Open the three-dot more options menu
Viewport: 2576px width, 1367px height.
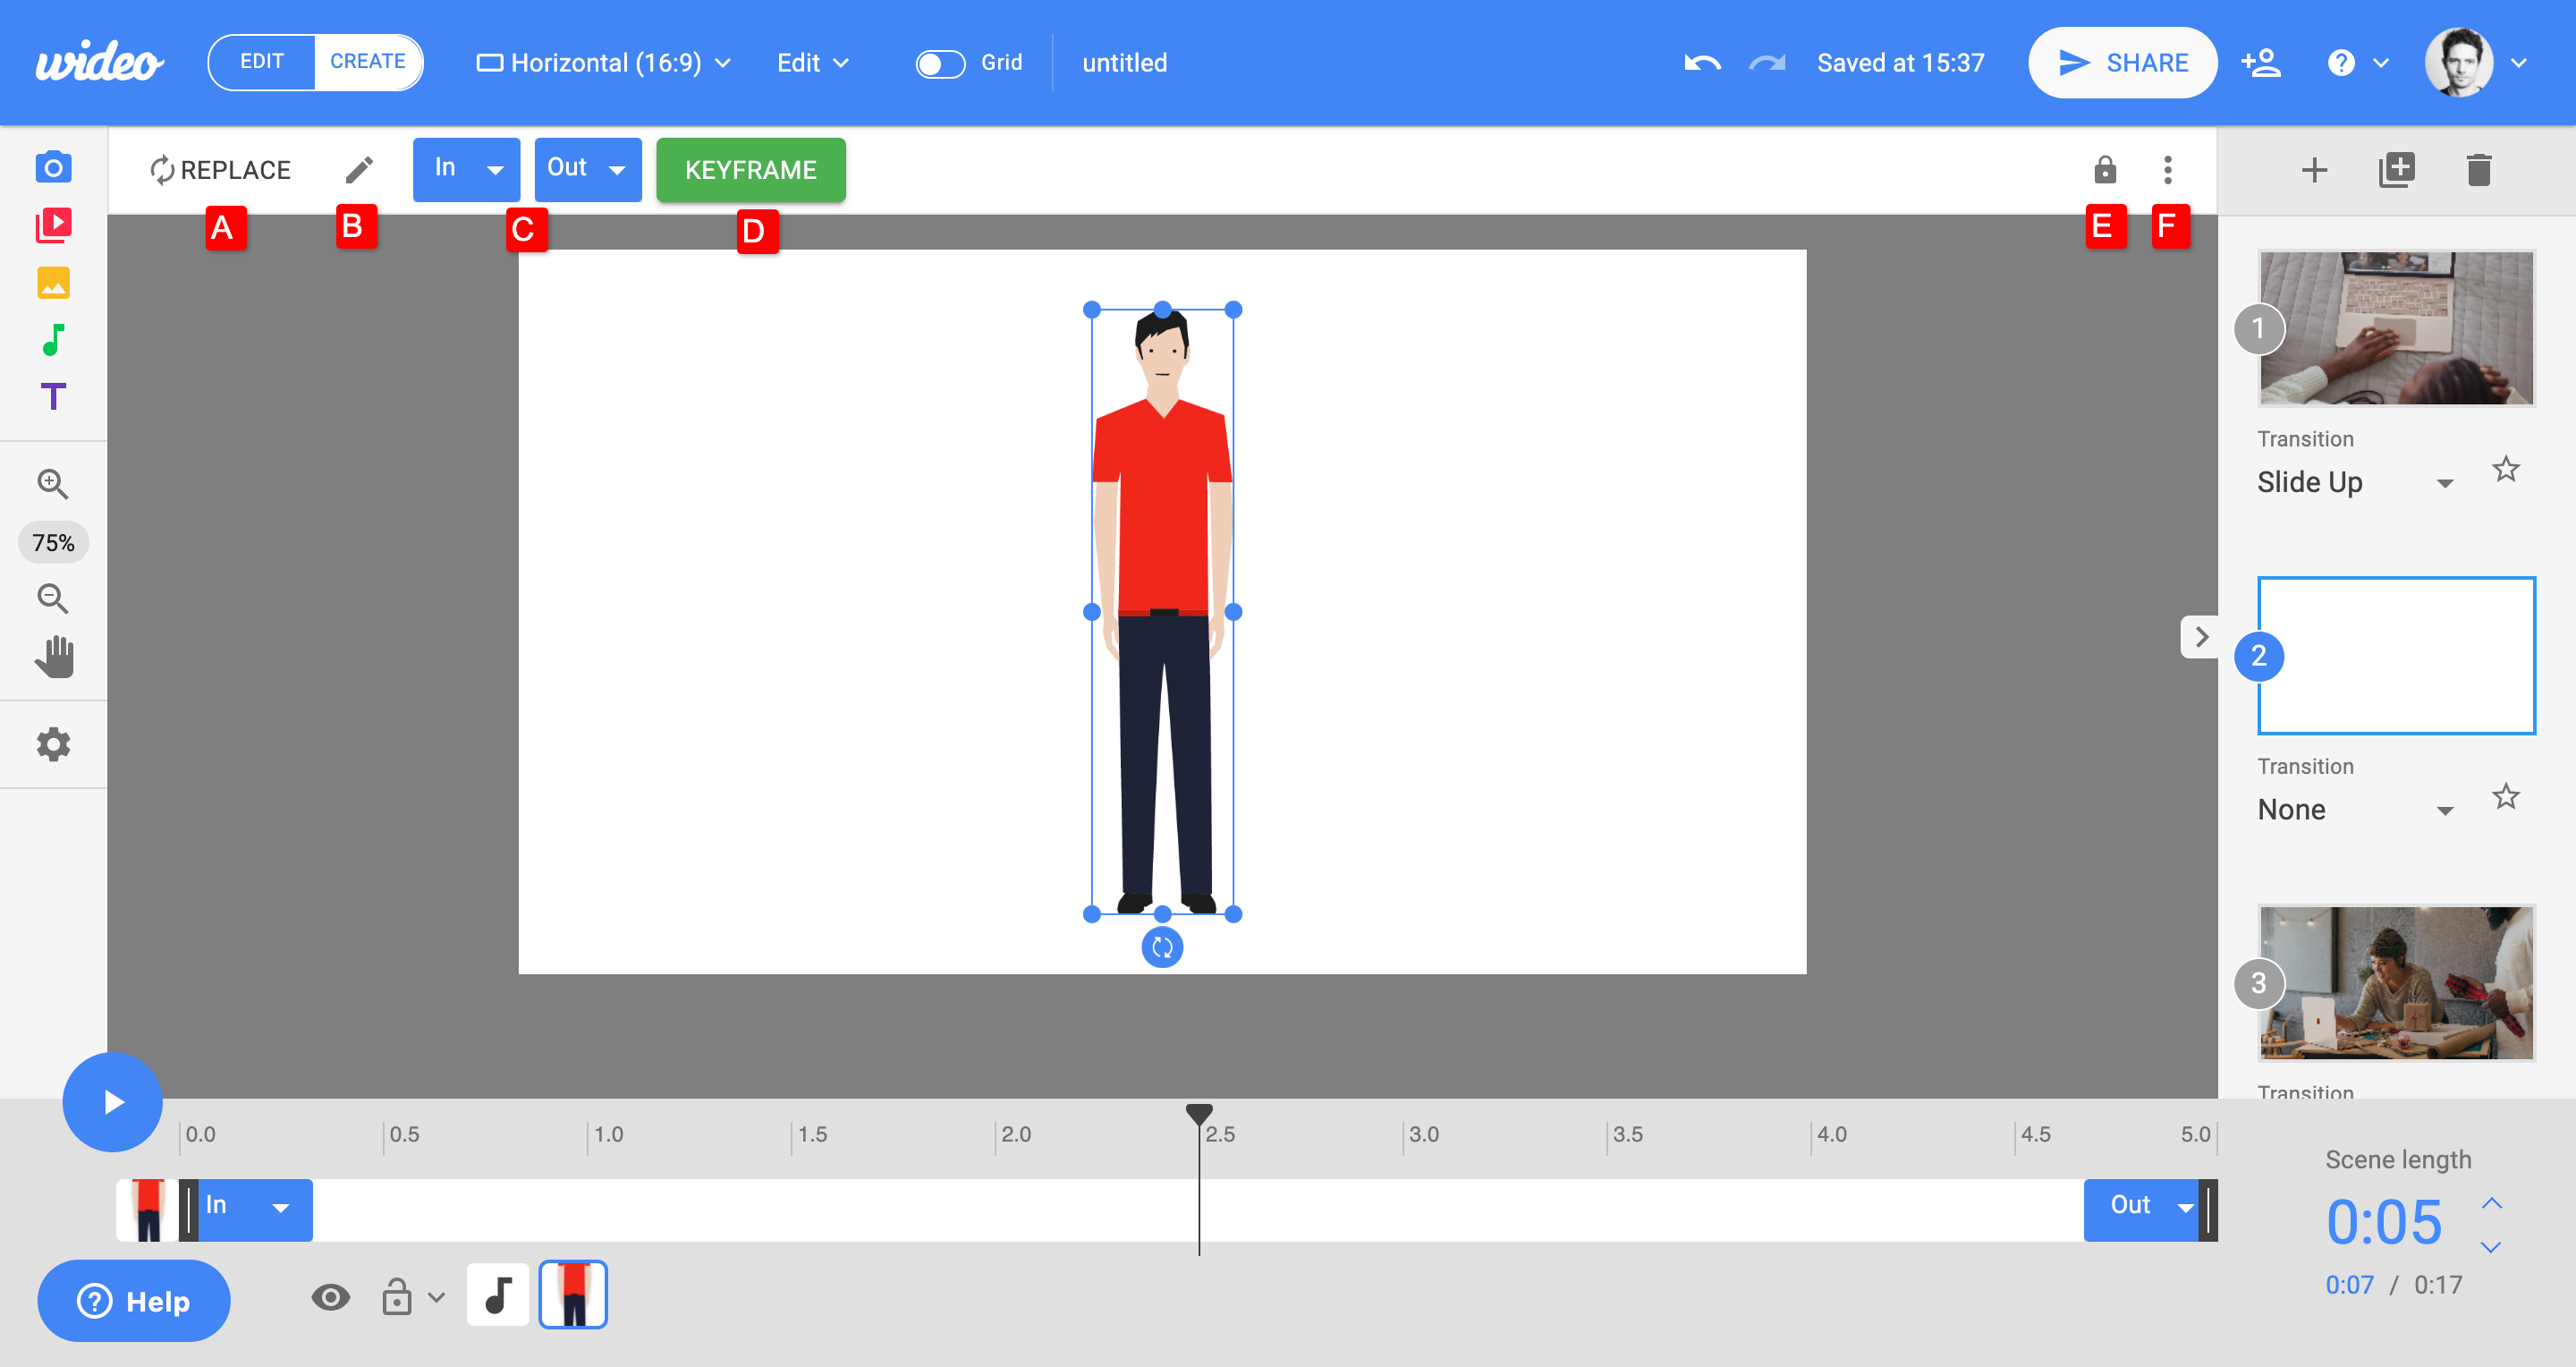point(2167,169)
